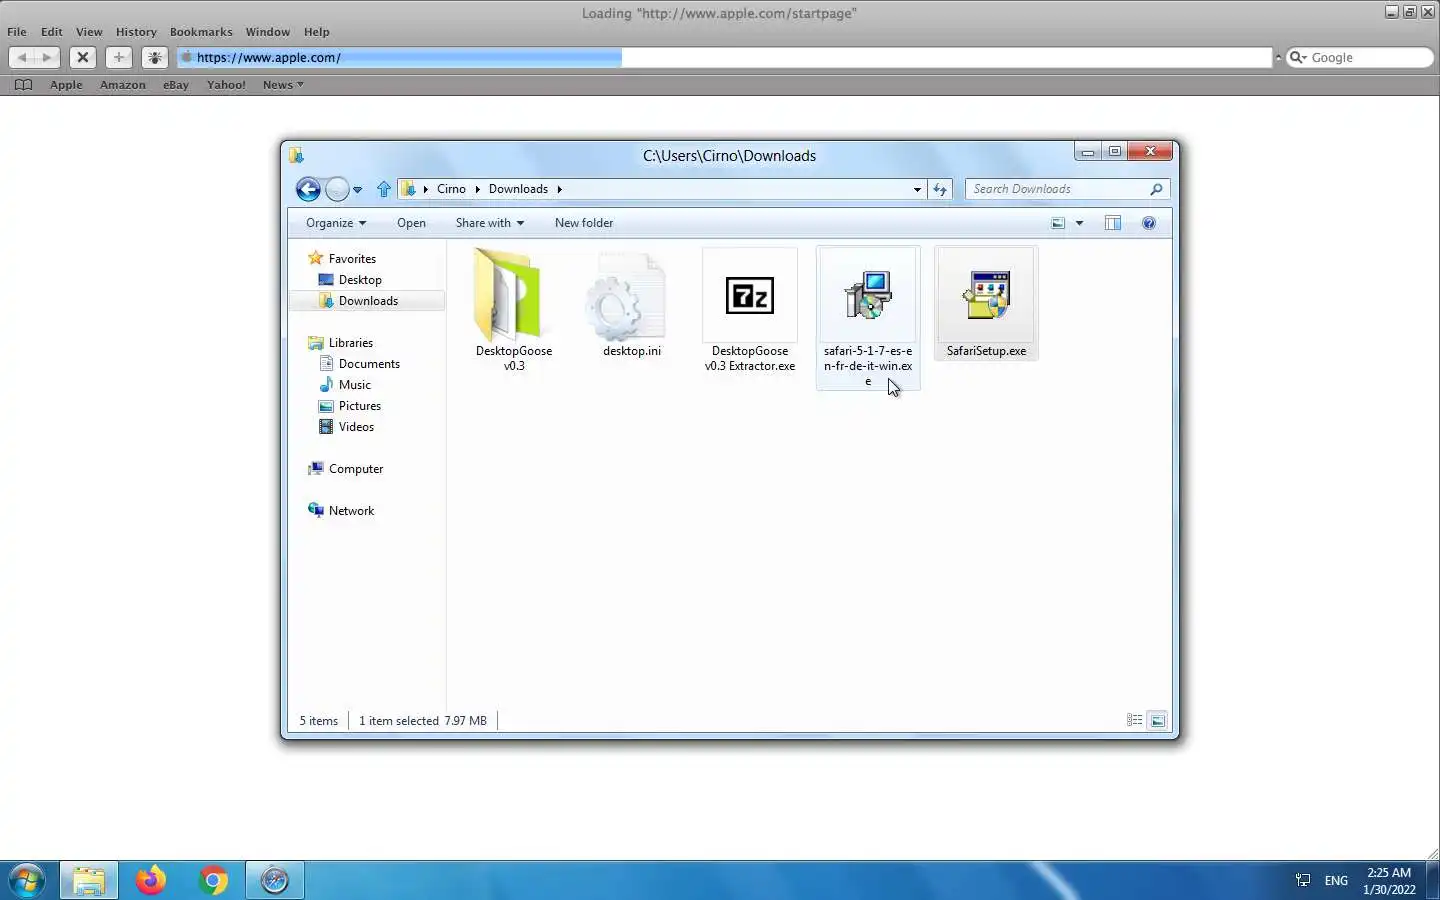This screenshot has height=900, width=1440.
Task: Open Share with dropdown
Action: click(490, 223)
